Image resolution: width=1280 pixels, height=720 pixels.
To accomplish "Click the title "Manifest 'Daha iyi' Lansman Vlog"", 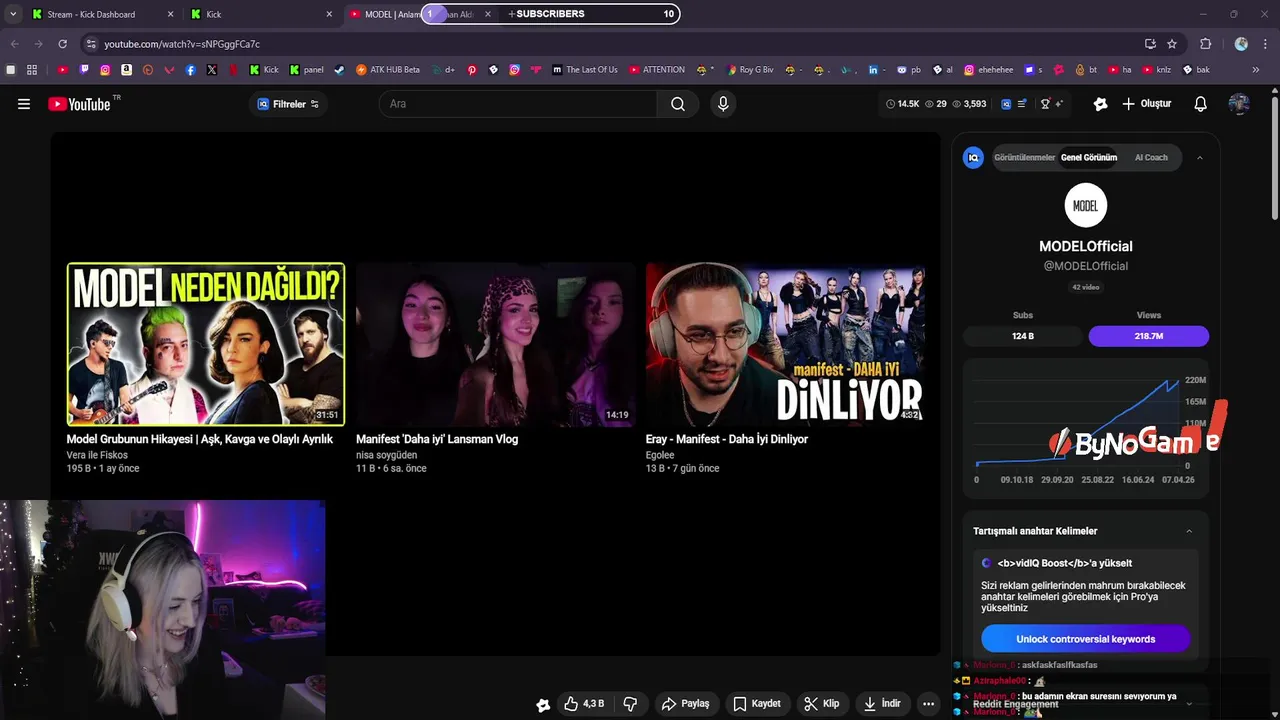I will [437, 439].
